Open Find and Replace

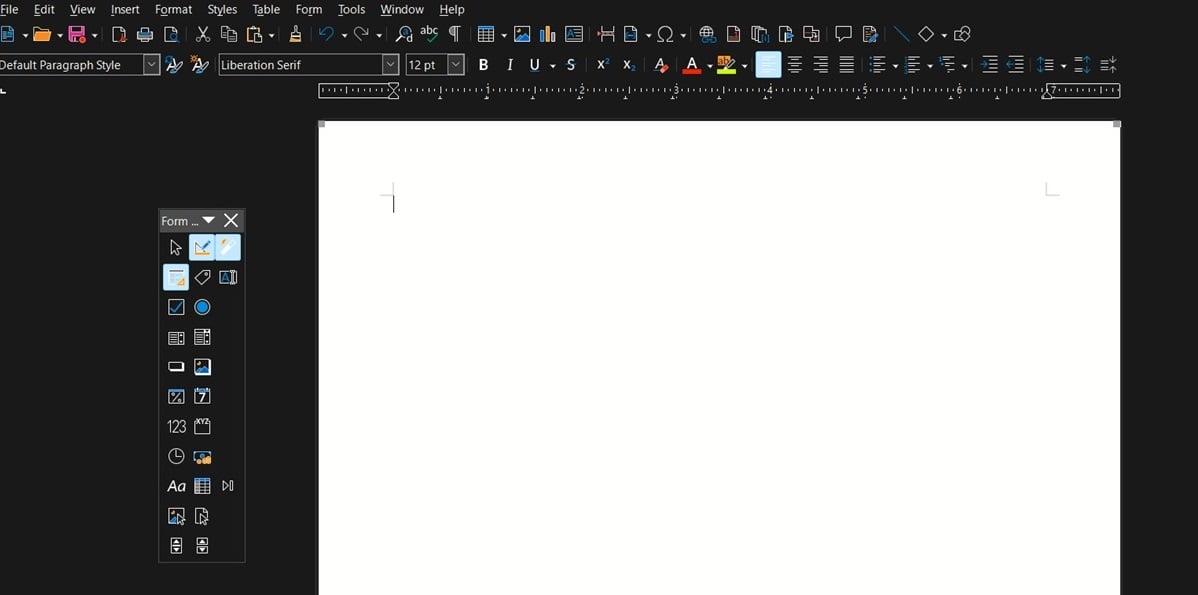(404, 34)
